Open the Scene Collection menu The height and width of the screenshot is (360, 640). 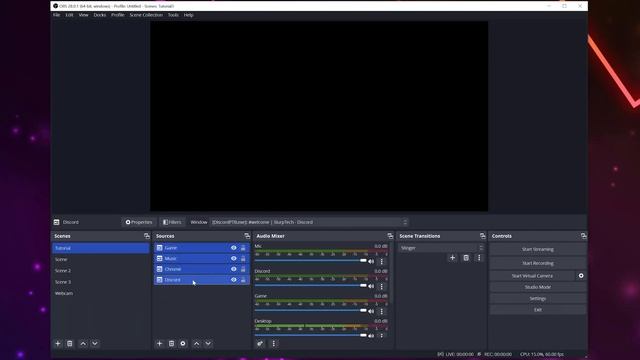(x=146, y=15)
